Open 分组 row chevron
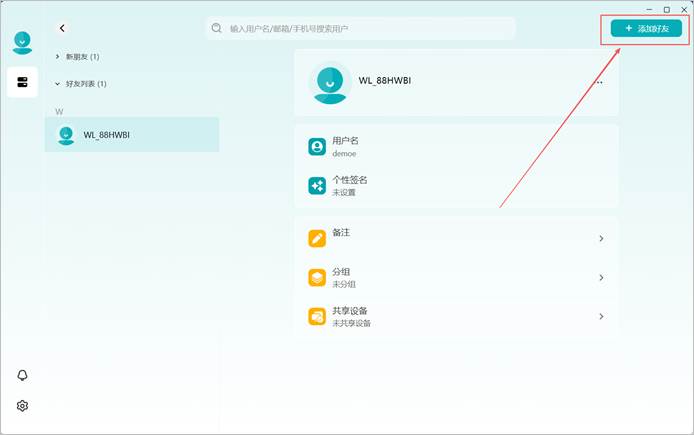The width and height of the screenshot is (694, 435). (x=601, y=277)
